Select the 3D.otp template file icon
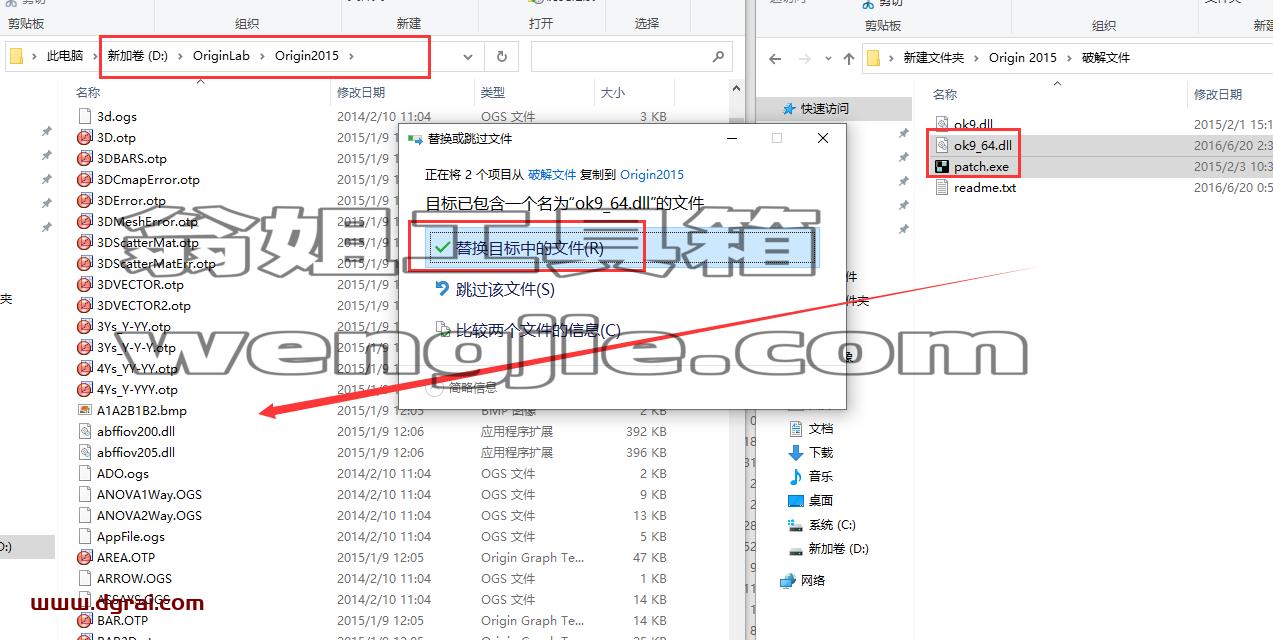This screenshot has height=640, width=1273. (85, 137)
